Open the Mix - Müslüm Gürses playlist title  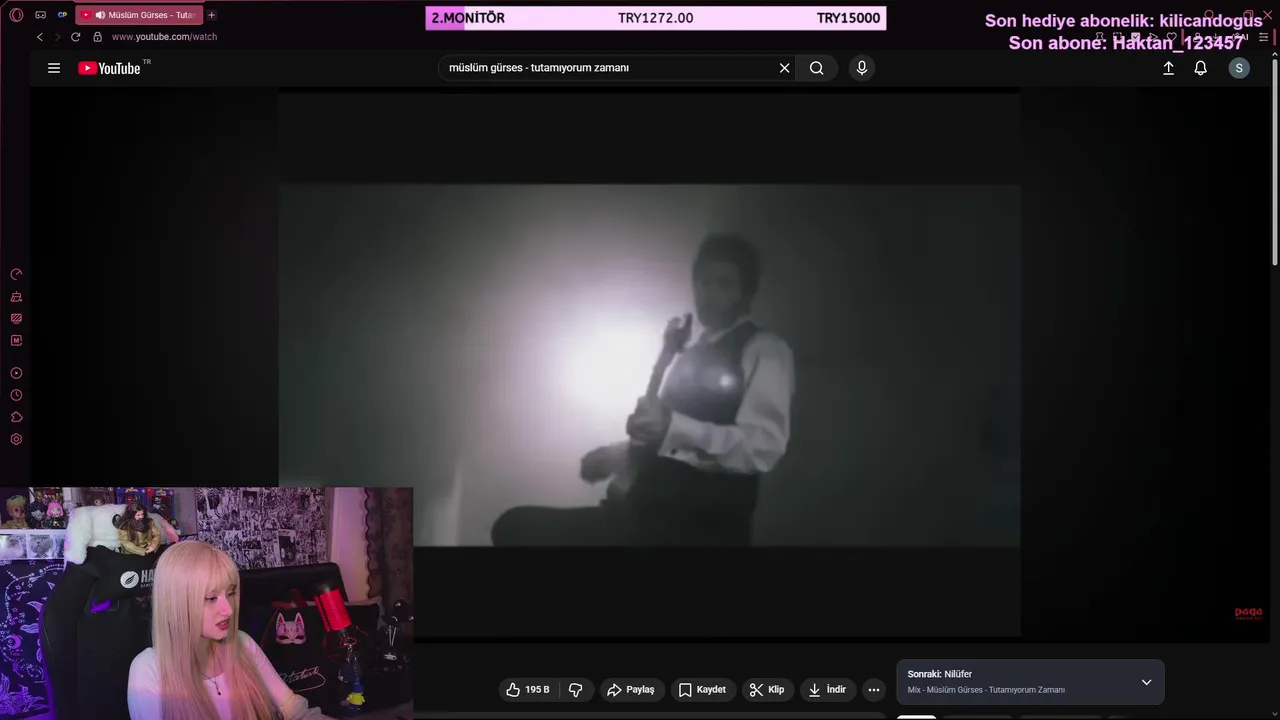click(x=986, y=690)
